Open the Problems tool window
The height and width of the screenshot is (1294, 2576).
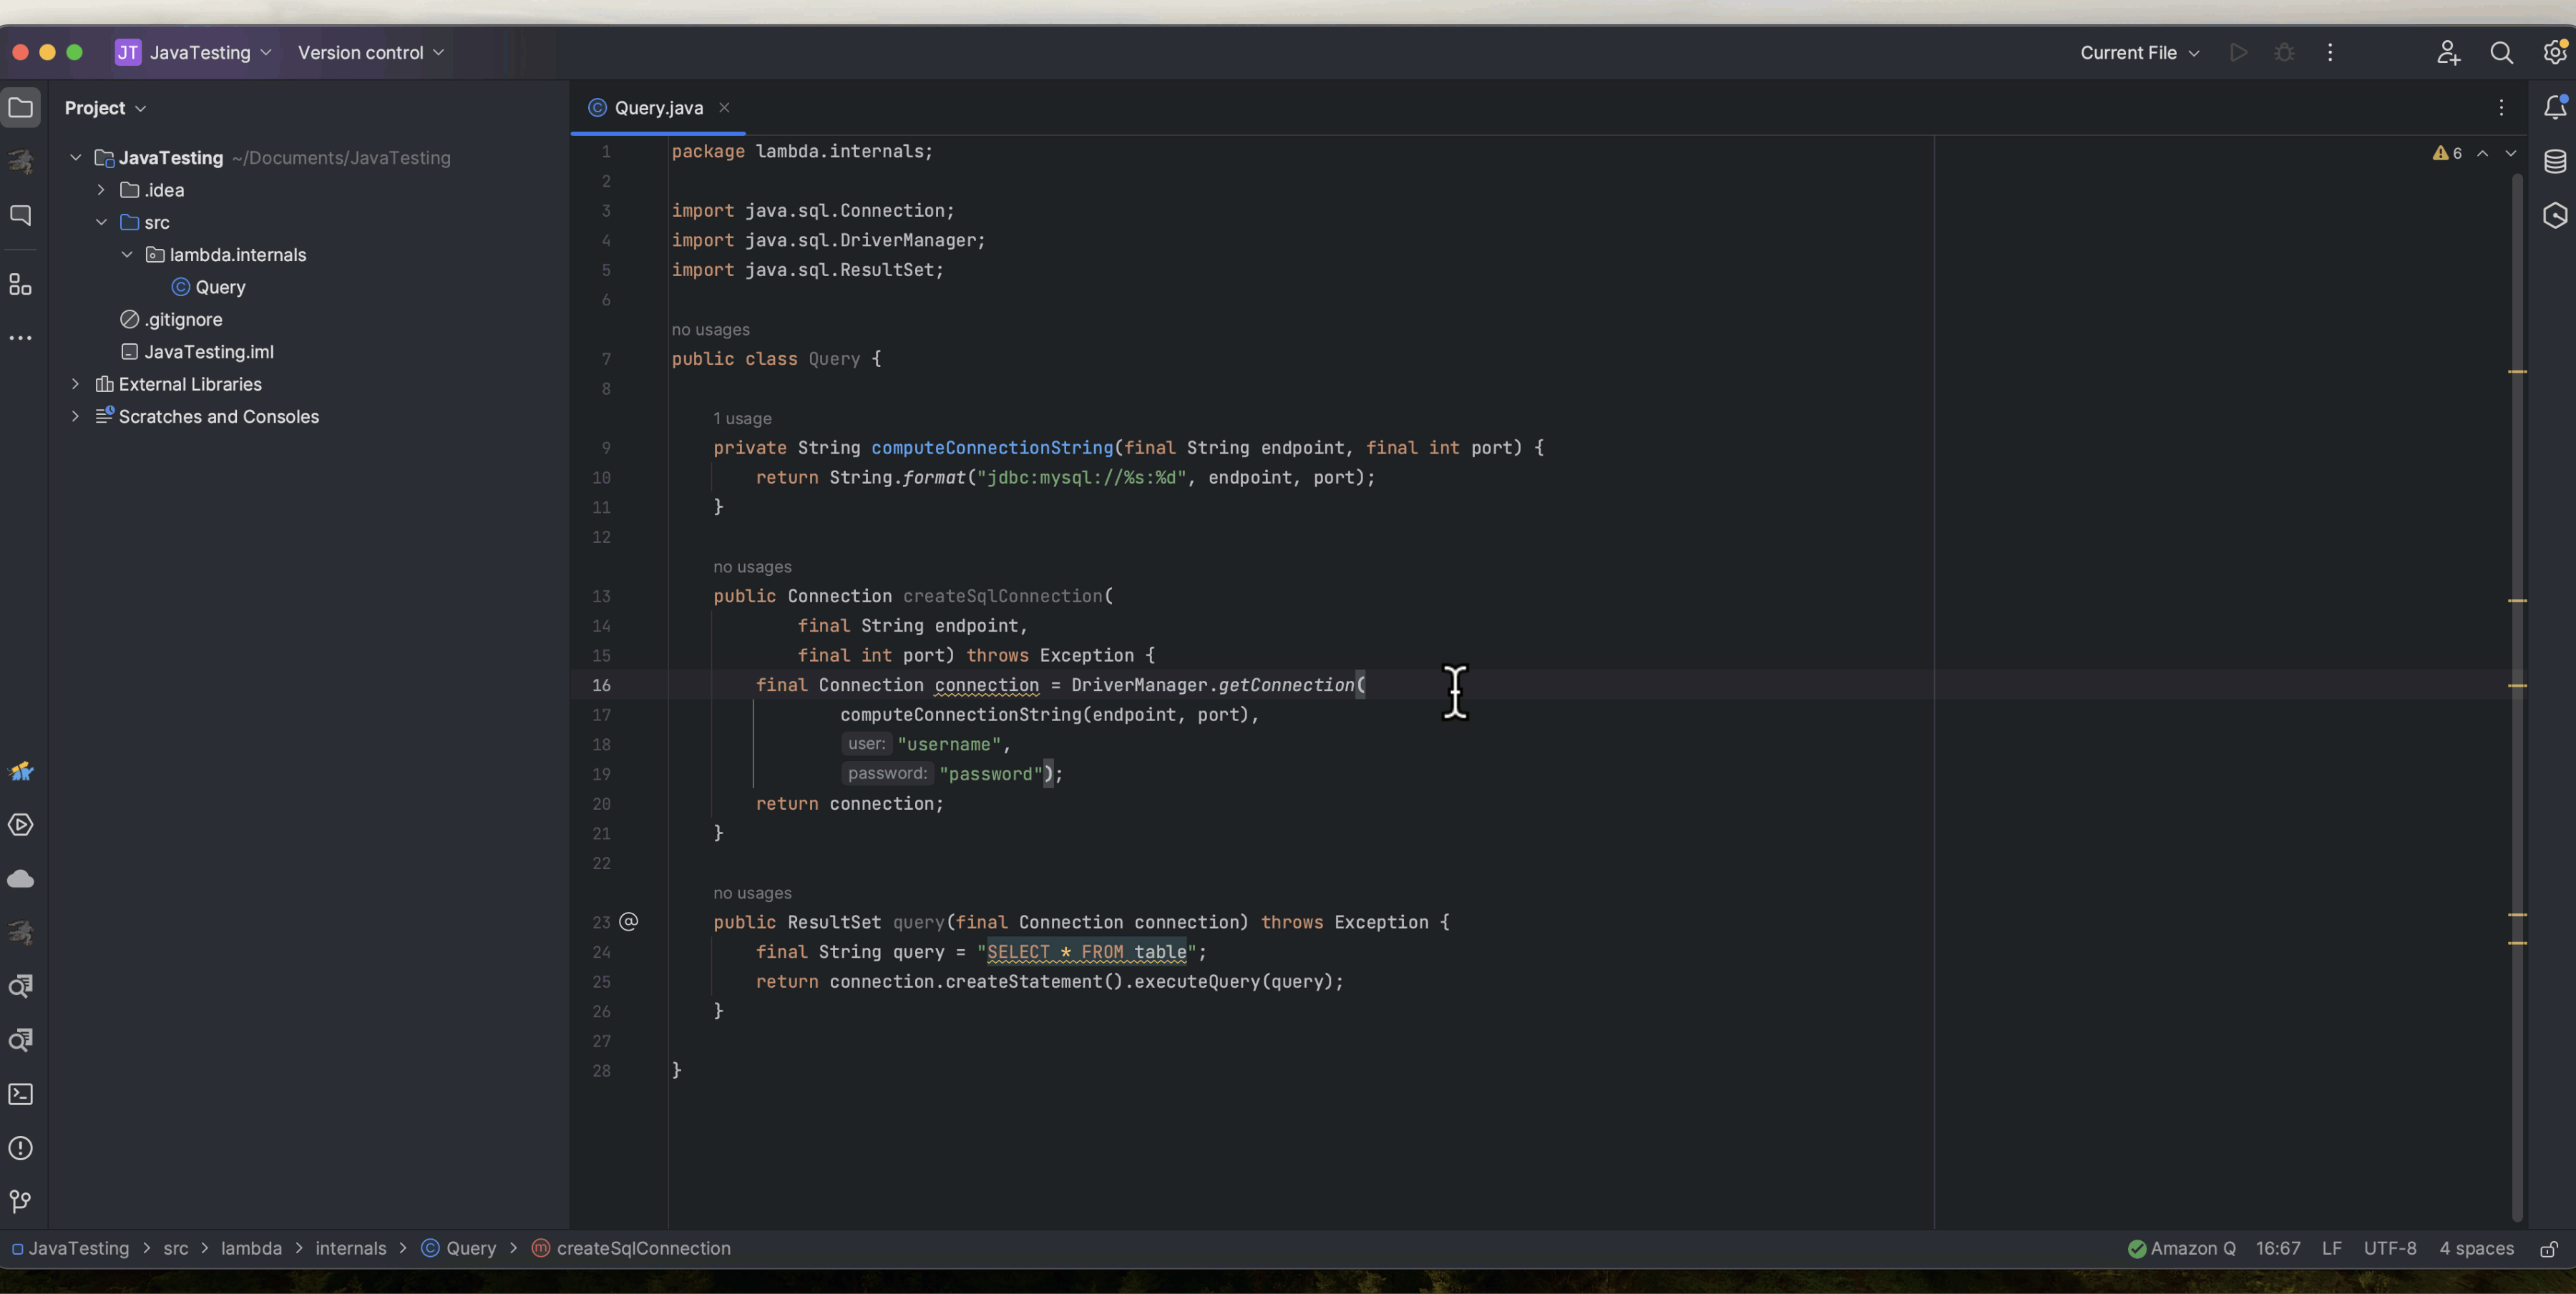coord(21,1148)
